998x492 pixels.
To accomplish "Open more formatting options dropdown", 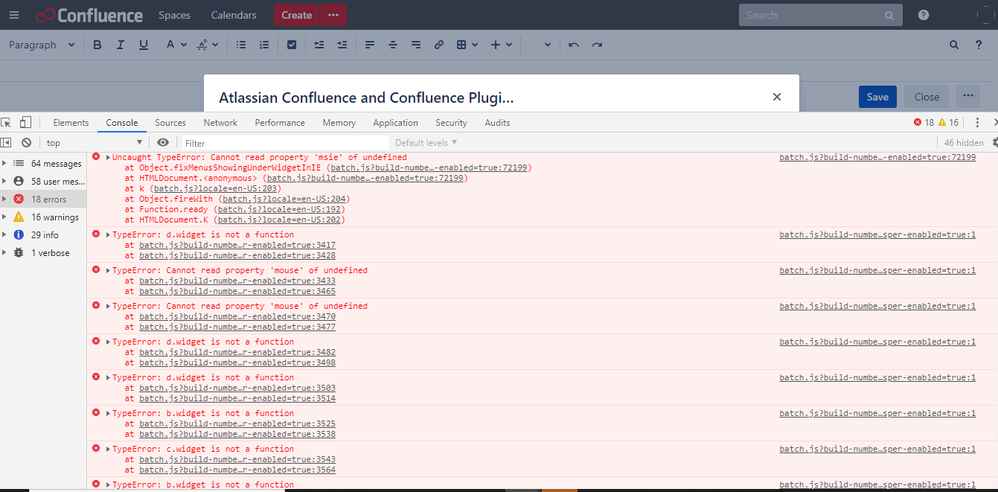I will (x=207, y=45).
